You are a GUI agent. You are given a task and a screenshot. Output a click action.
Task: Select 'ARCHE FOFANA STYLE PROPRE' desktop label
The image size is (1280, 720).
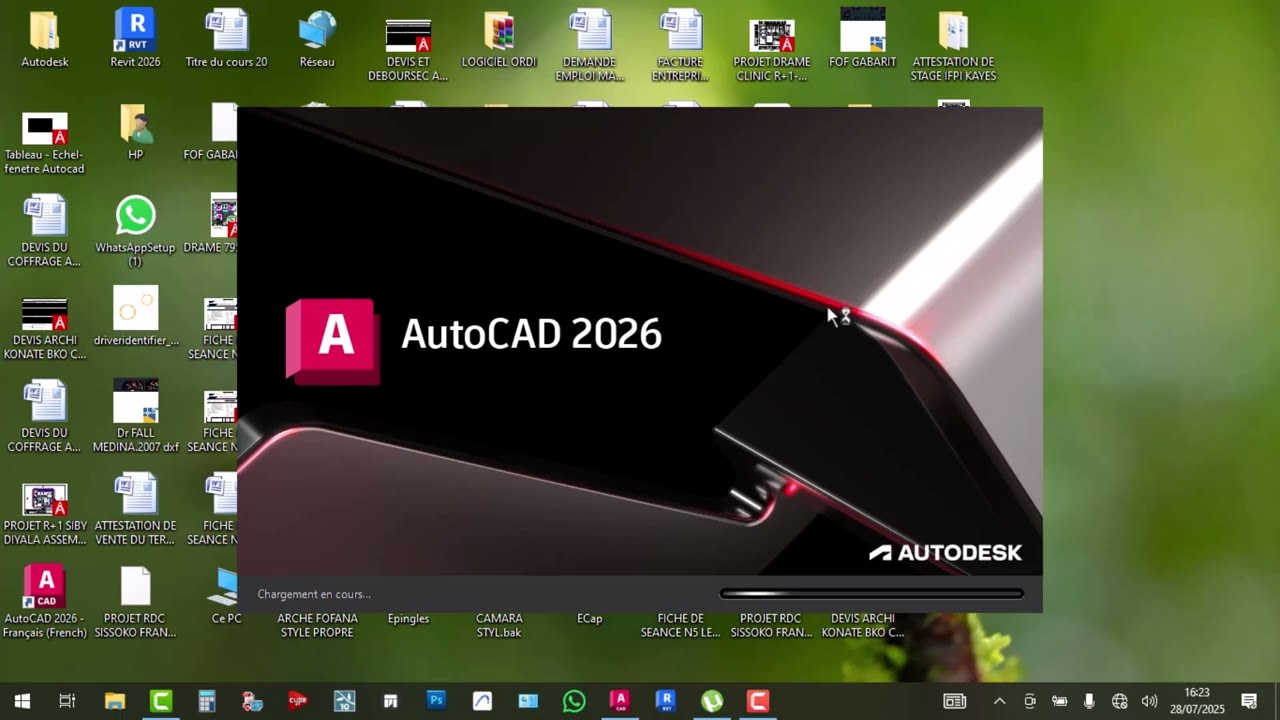317,625
